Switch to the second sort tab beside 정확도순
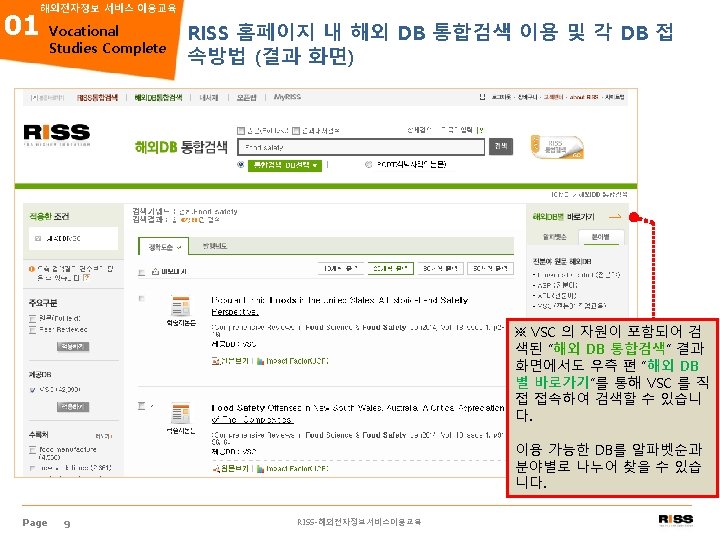 click(x=215, y=246)
